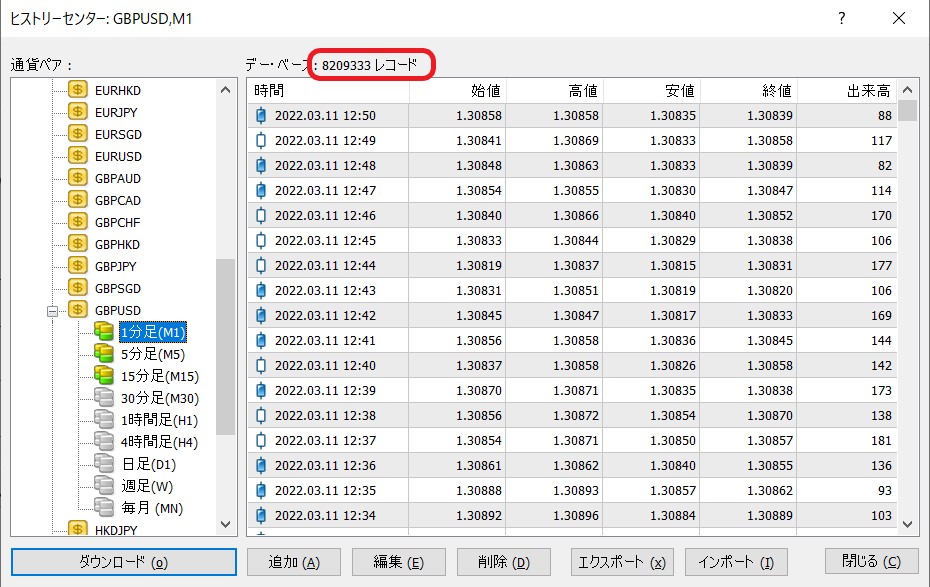Image resolution: width=930 pixels, height=587 pixels.
Task: Click the 日足(D1) timeframe database icon
Action: [104, 463]
